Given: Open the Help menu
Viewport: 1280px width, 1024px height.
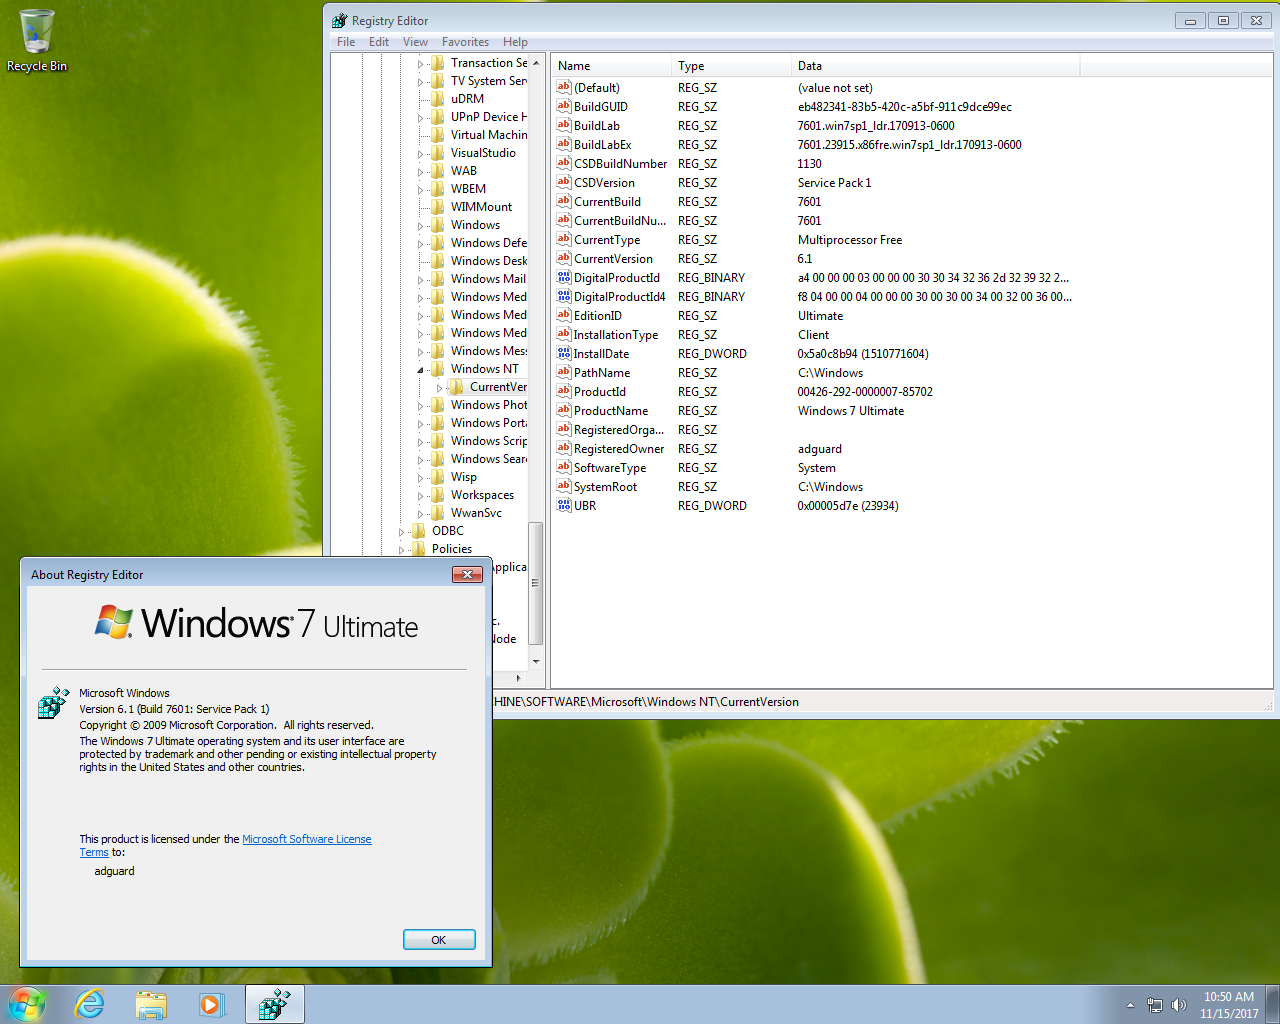Looking at the screenshot, I should tap(515, 42).
